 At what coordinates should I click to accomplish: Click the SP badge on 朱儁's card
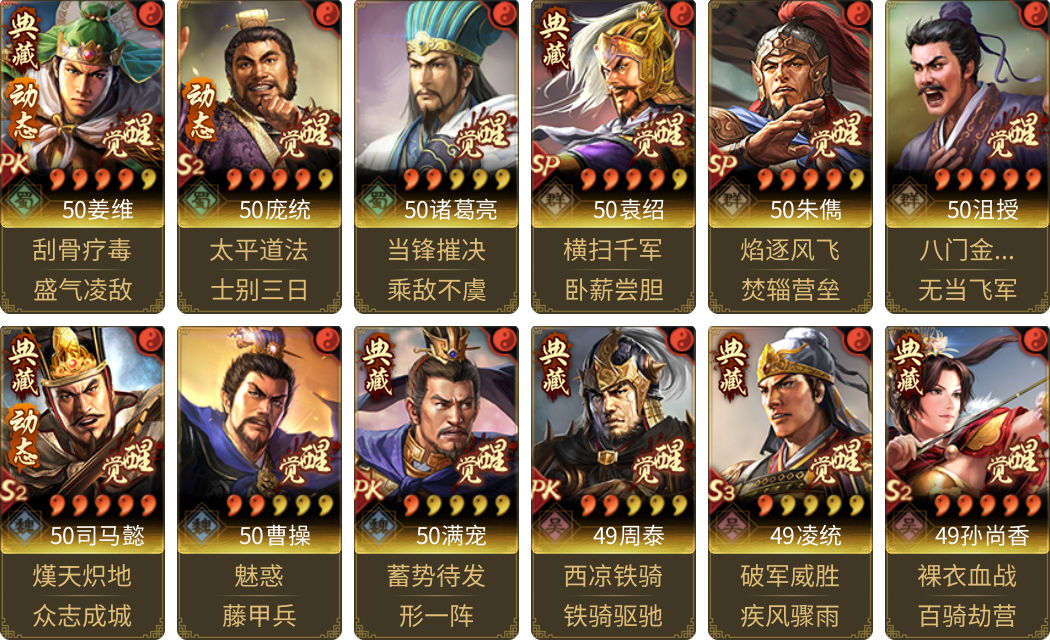pos(723,164)
